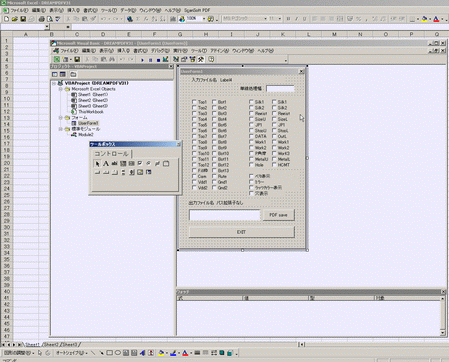Image resolution: width=449 pixels, height=362 pixels.
Task: Click the VBA help question icon
Action: point(211,59)
